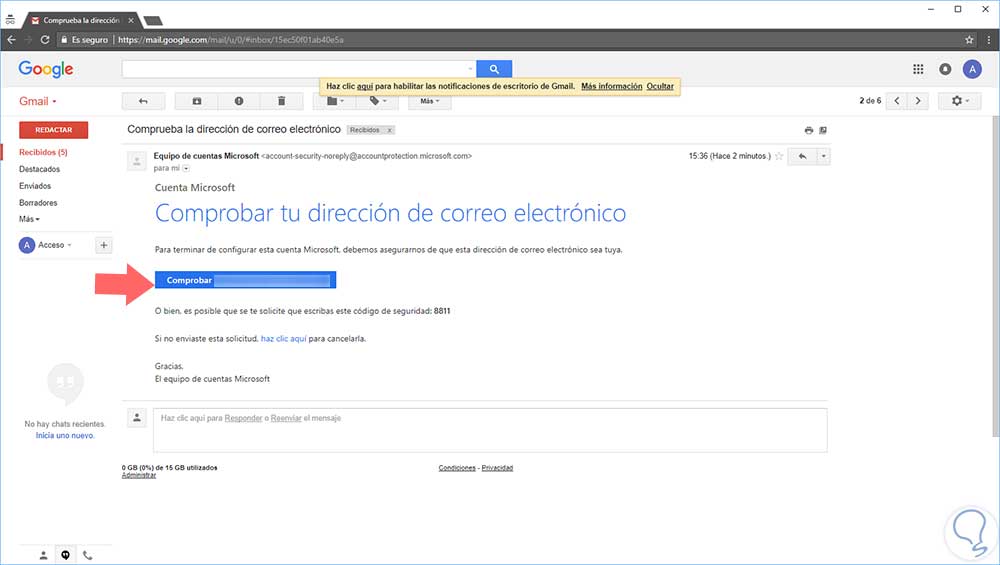Open the Condiciones link
Image resolution: width=1000 pixels, height=565 pixels.
pos(457,468)
